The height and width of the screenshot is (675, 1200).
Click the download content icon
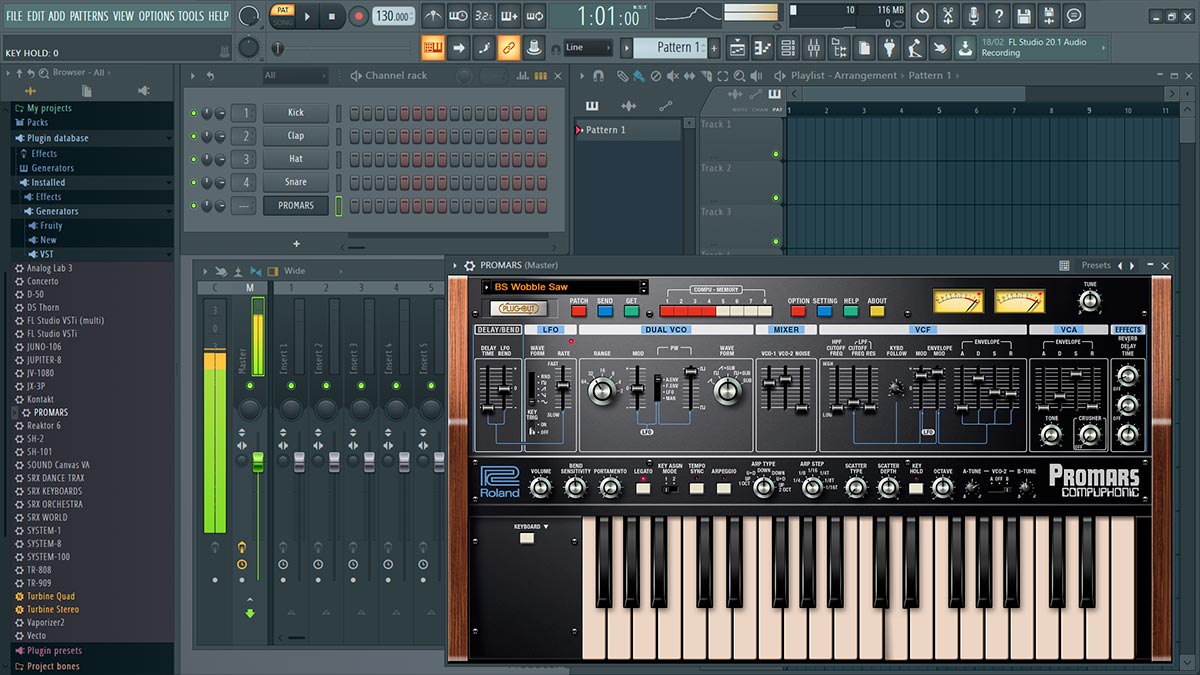tap(965, 47)
